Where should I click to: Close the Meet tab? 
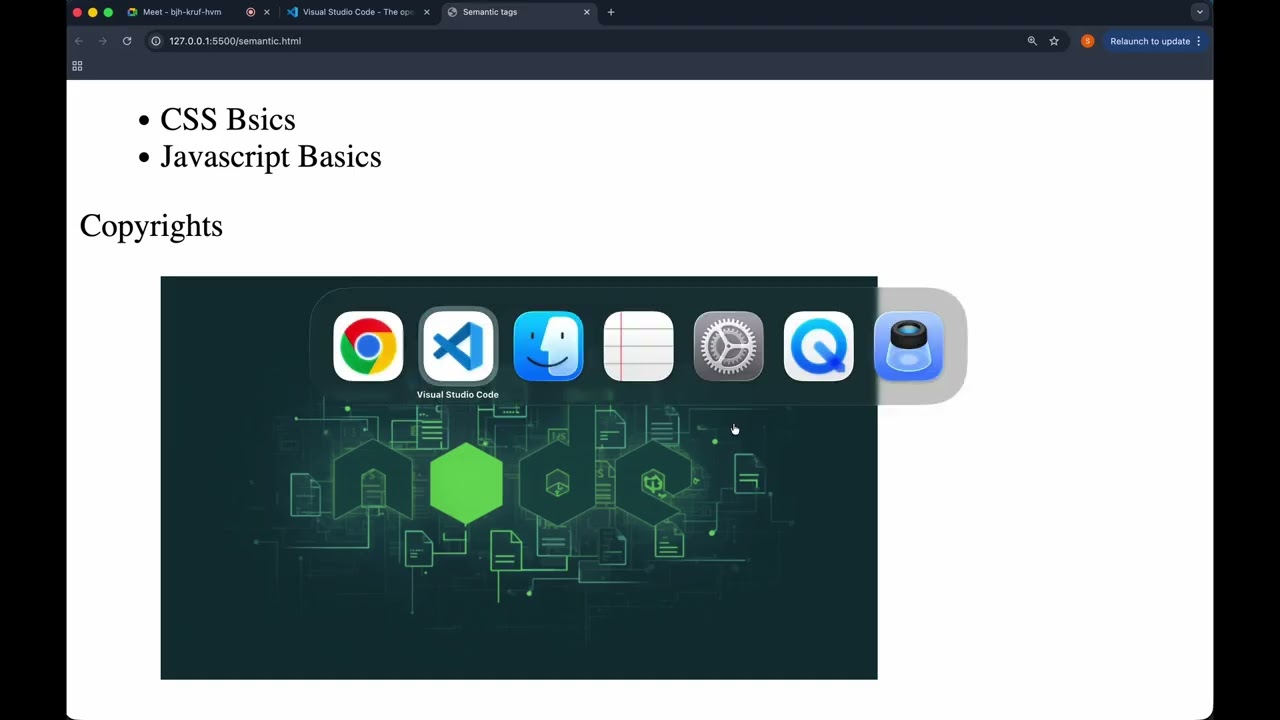pos(266,12)
